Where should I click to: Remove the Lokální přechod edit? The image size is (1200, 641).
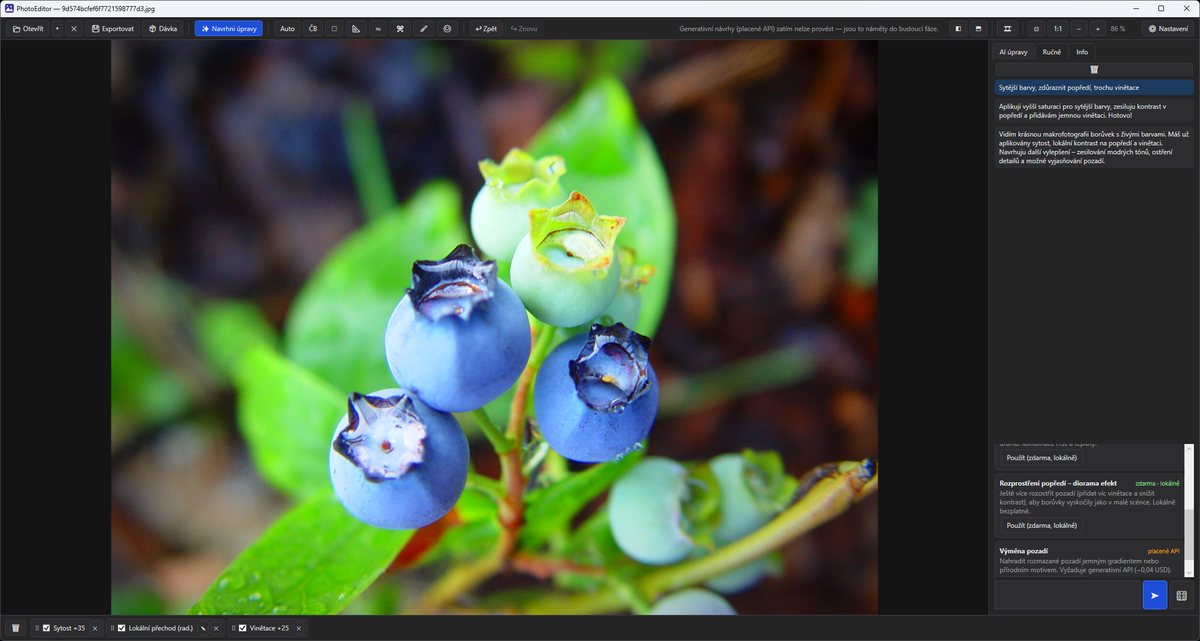[216, 628]
